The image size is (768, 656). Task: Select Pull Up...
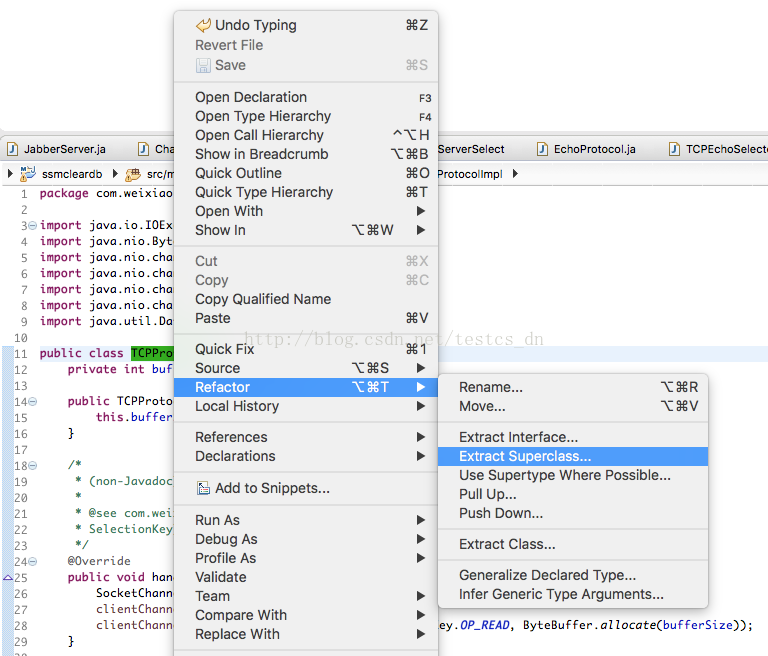click(x=573, y=494)
